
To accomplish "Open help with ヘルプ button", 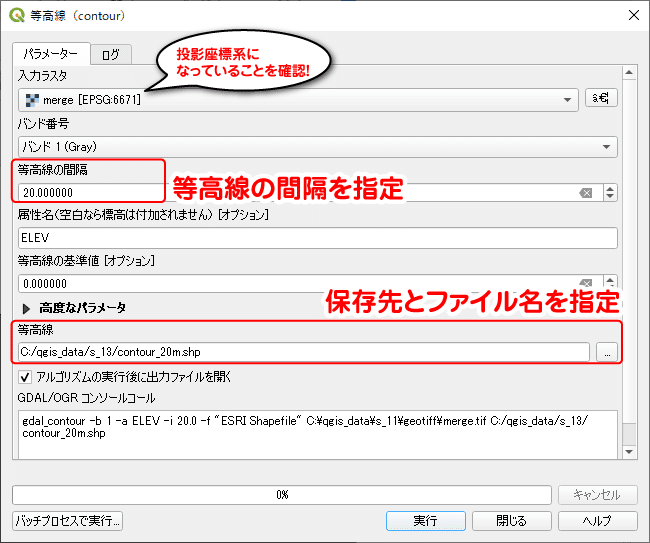I will click(597, 521).
